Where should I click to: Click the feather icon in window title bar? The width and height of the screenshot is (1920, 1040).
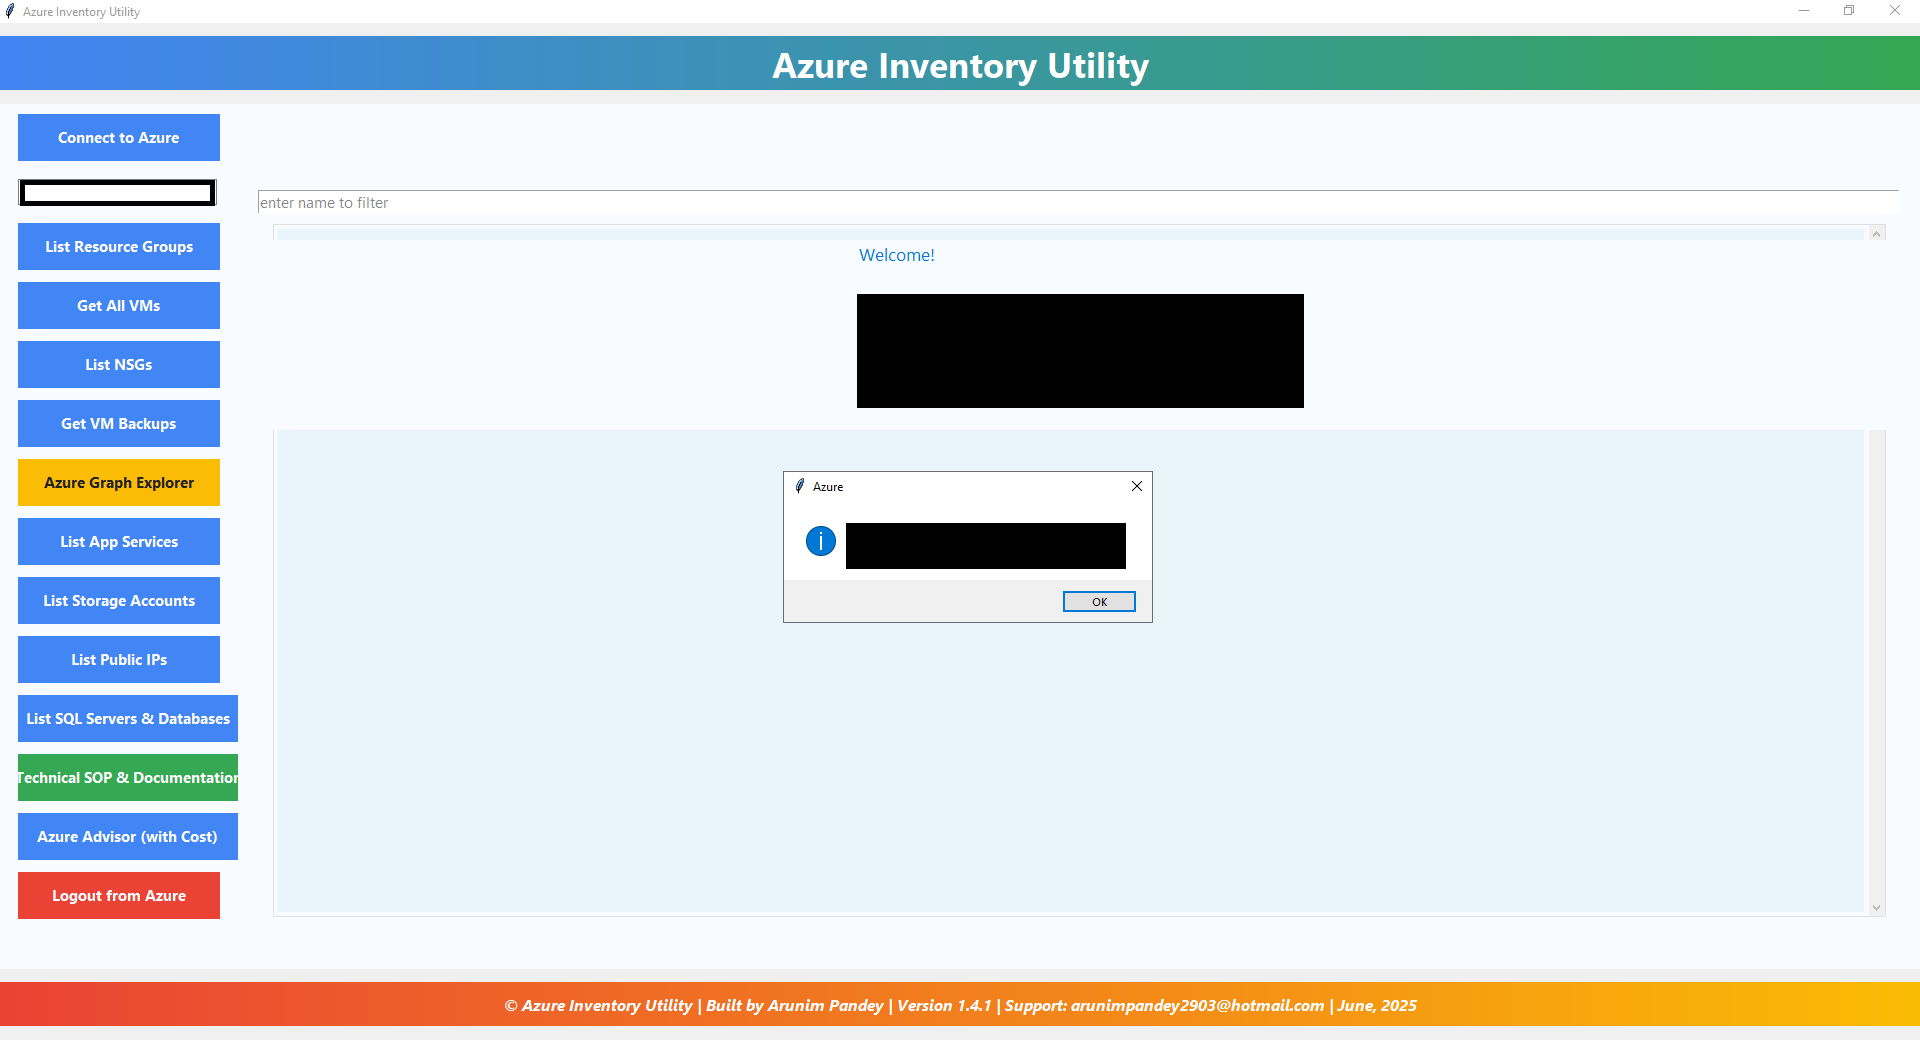coord(10,11)
